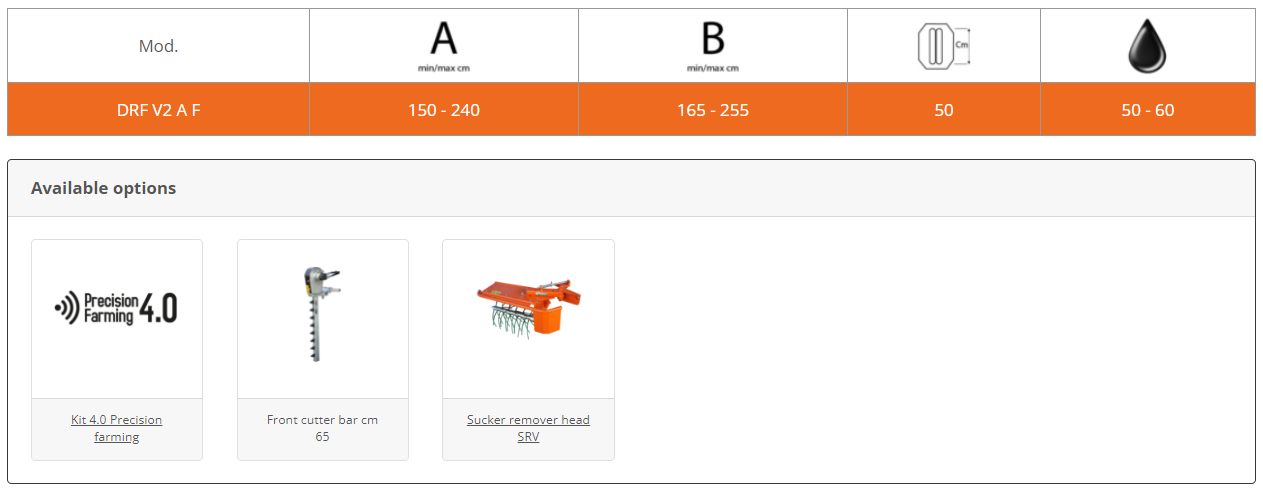Click the 150 - 240 value cell

pos(443,110)
